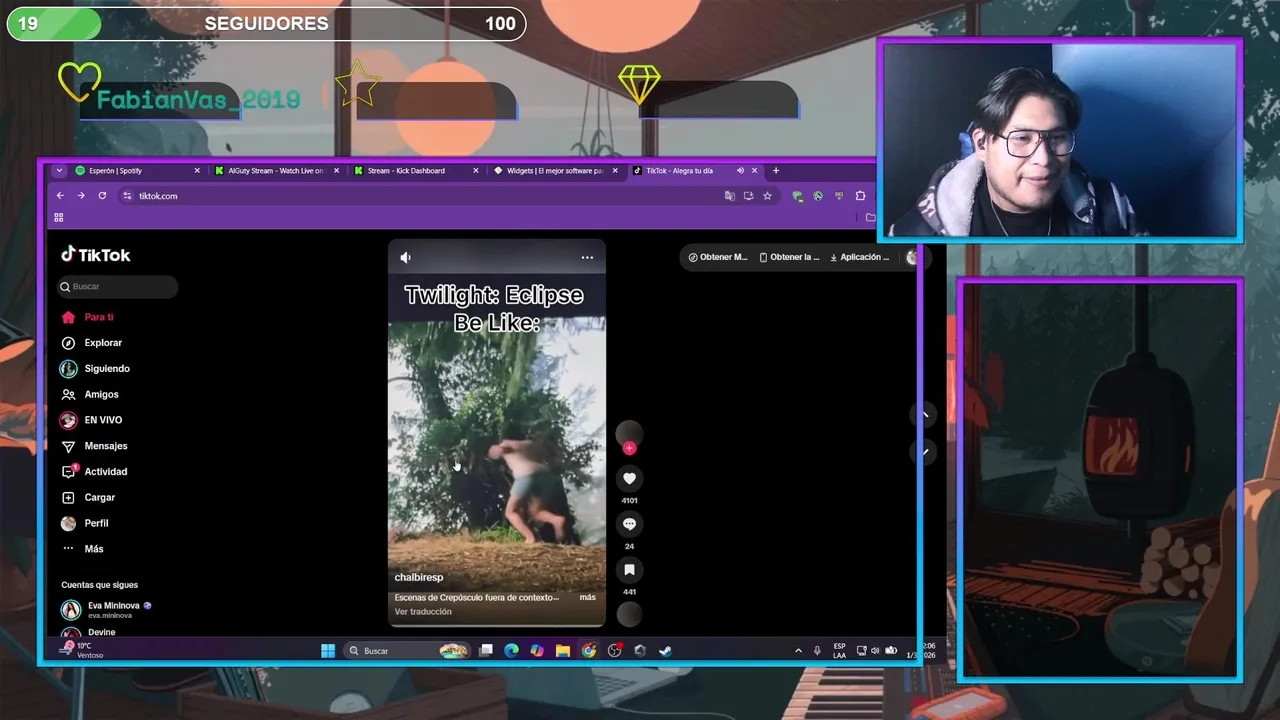This screenshot has height=720, width=1280.
Task: Open the tab search dropdown chevron
Action: pyautogui.click(x=59, y=171)
